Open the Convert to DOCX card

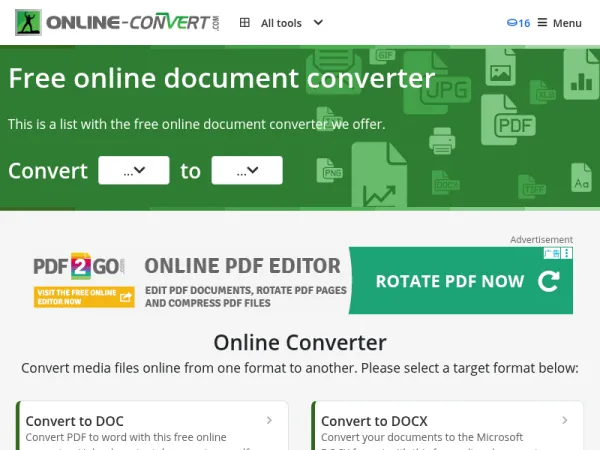pos(447,426)
